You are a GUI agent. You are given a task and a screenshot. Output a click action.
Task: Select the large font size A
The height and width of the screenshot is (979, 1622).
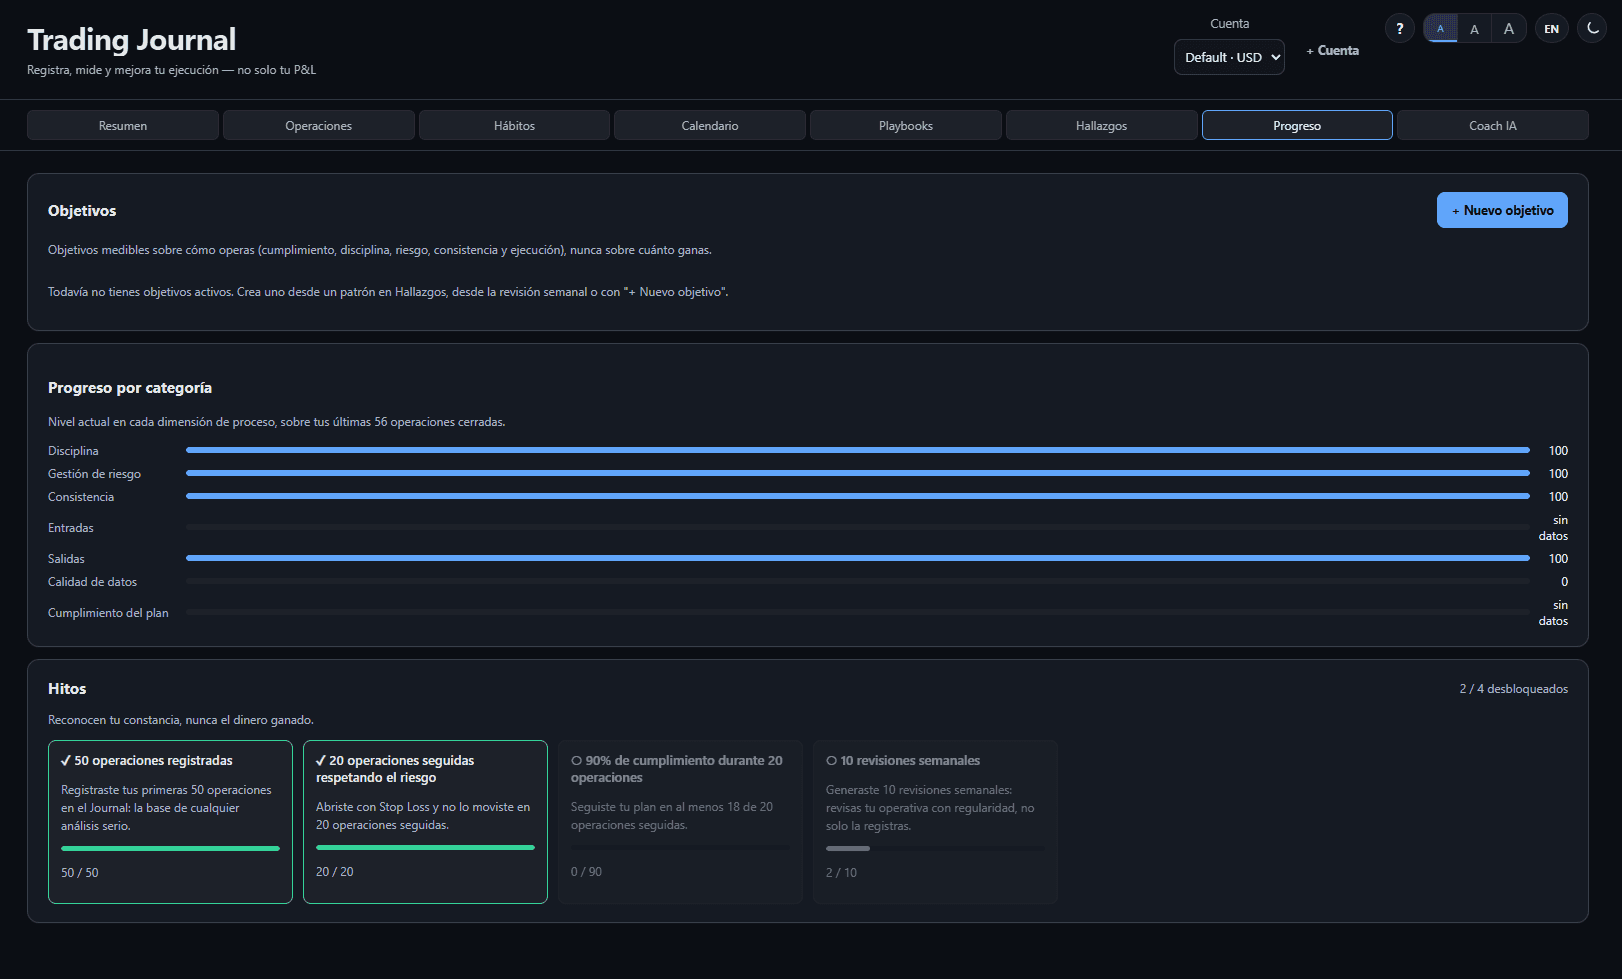coord(1509,29)
